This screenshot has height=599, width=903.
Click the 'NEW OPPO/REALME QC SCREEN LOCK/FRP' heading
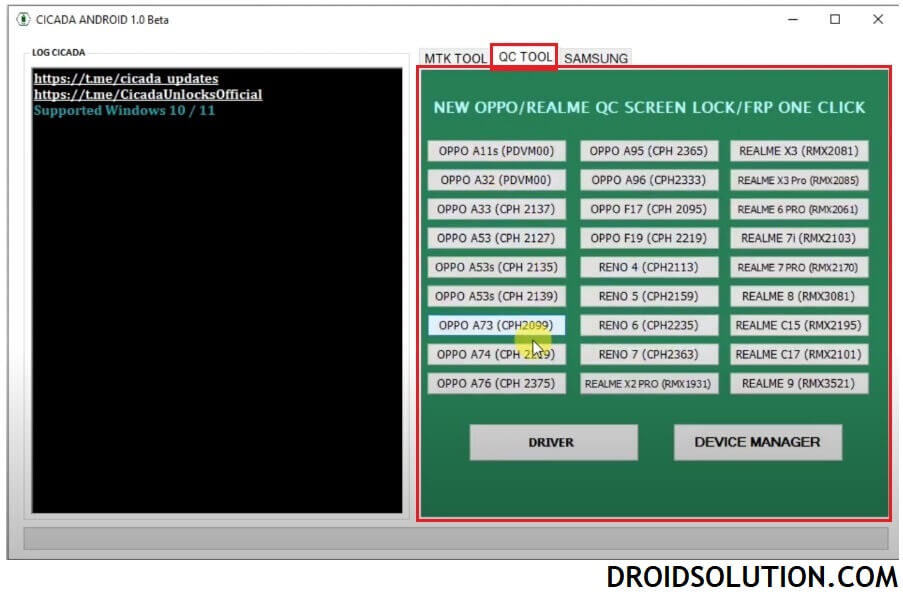click(649, 108)
